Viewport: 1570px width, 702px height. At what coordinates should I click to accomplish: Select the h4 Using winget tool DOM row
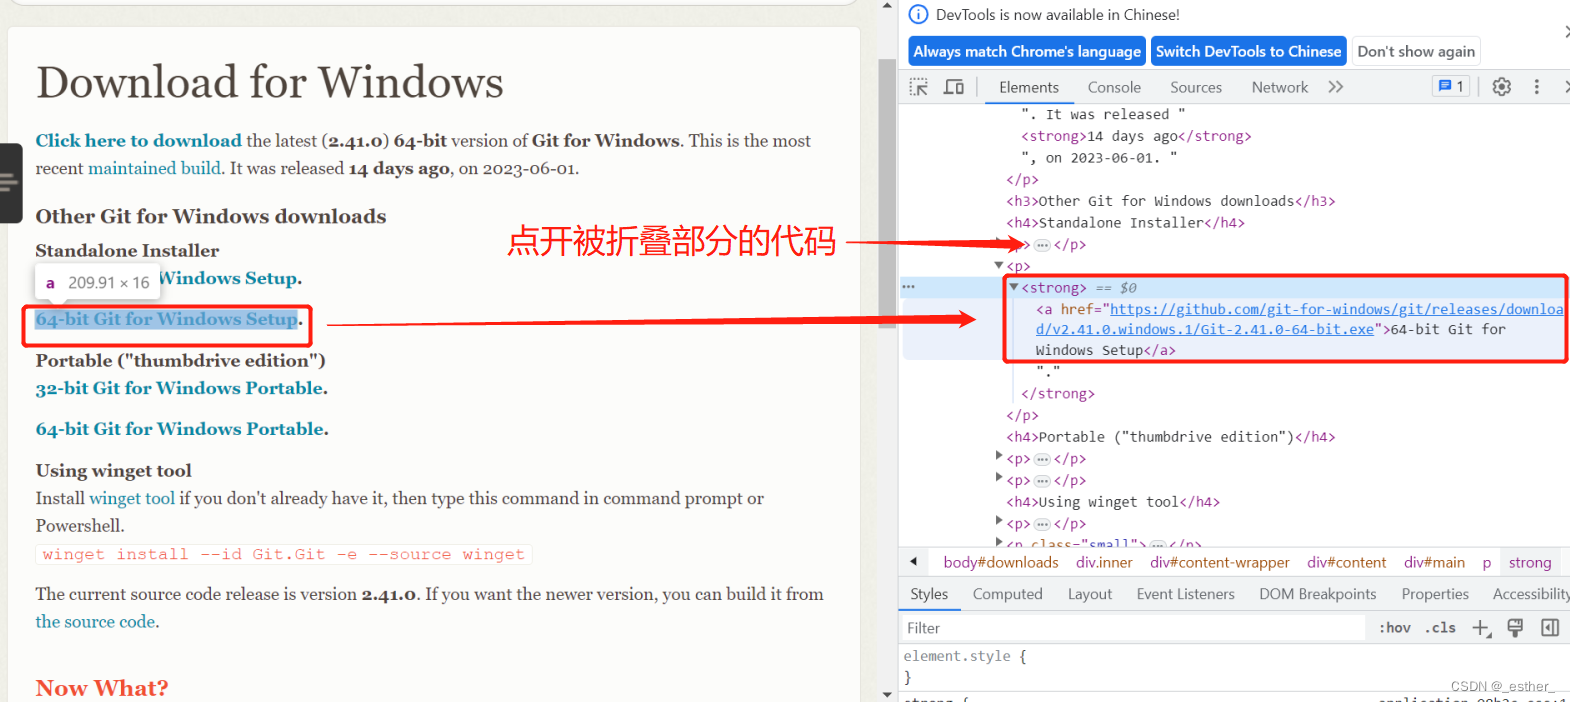tap(1113, 502)
